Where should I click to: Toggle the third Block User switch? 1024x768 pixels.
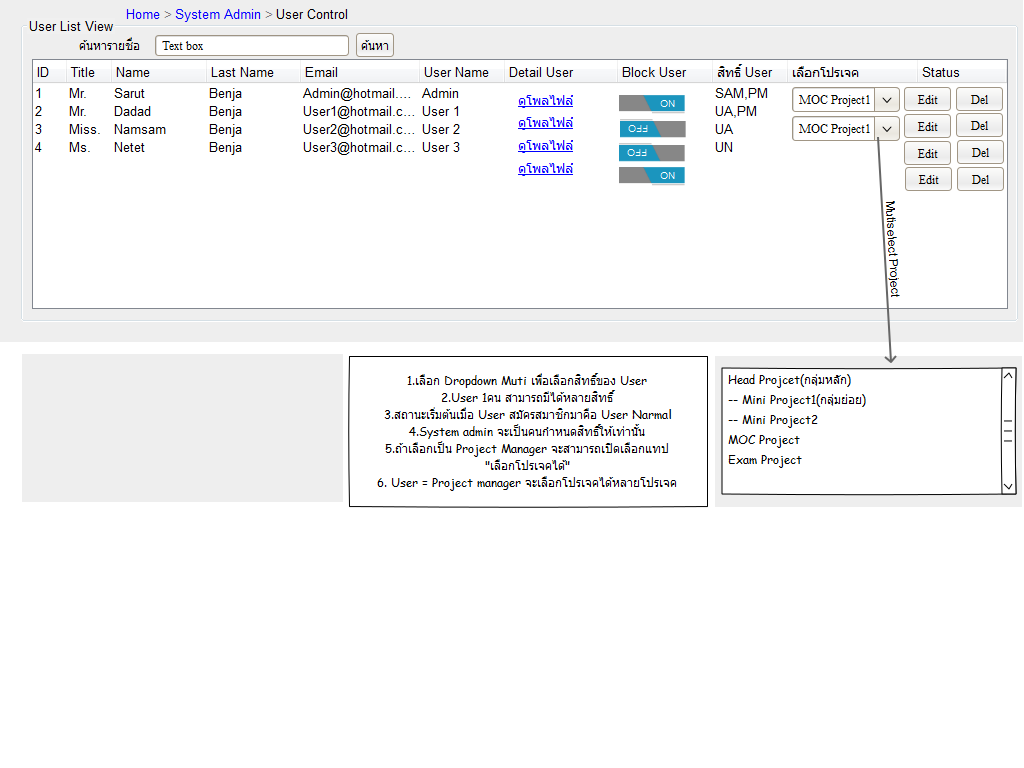[652, 153]
